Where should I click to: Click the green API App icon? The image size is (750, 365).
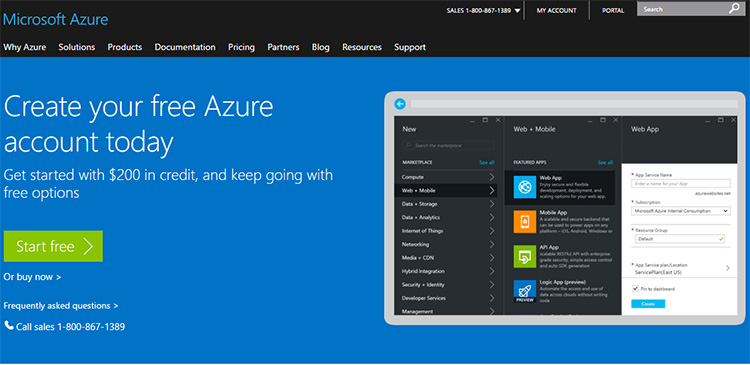click(525, 256)
